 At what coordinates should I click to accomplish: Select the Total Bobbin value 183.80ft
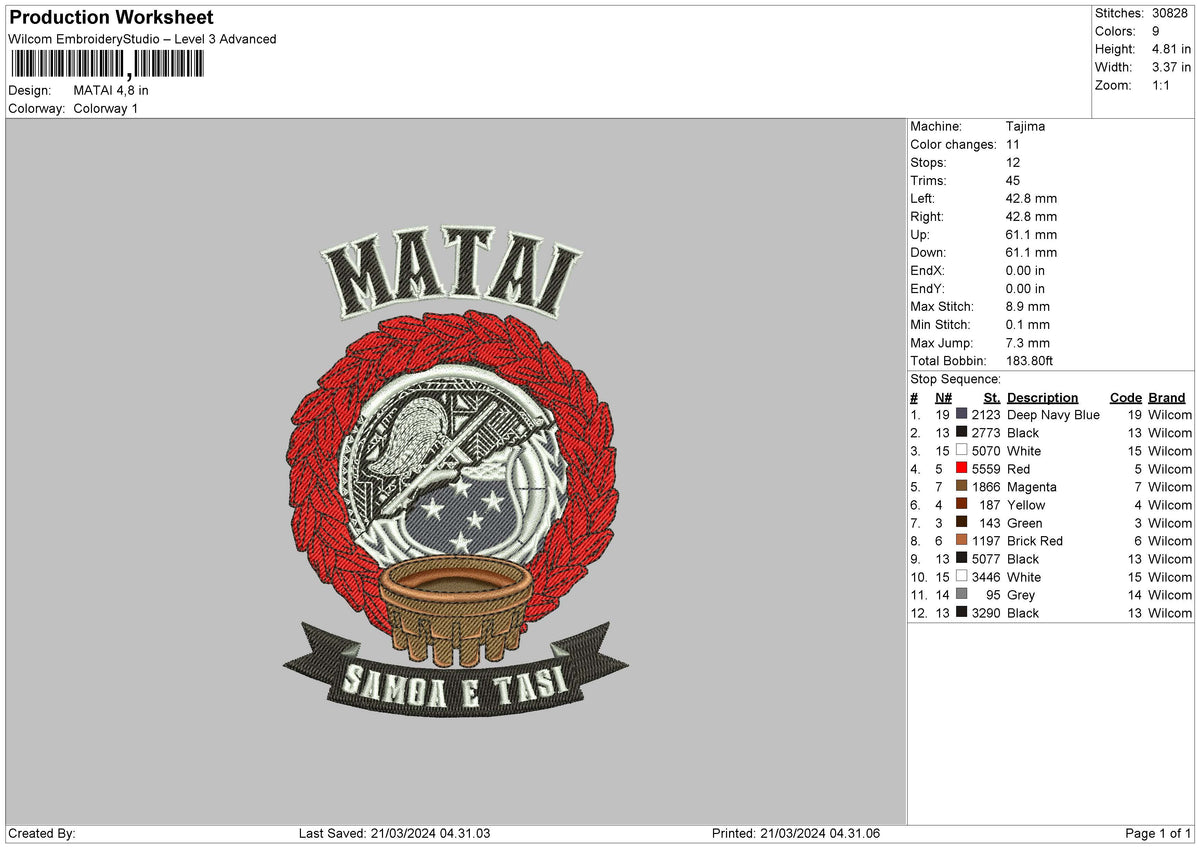1030,360
